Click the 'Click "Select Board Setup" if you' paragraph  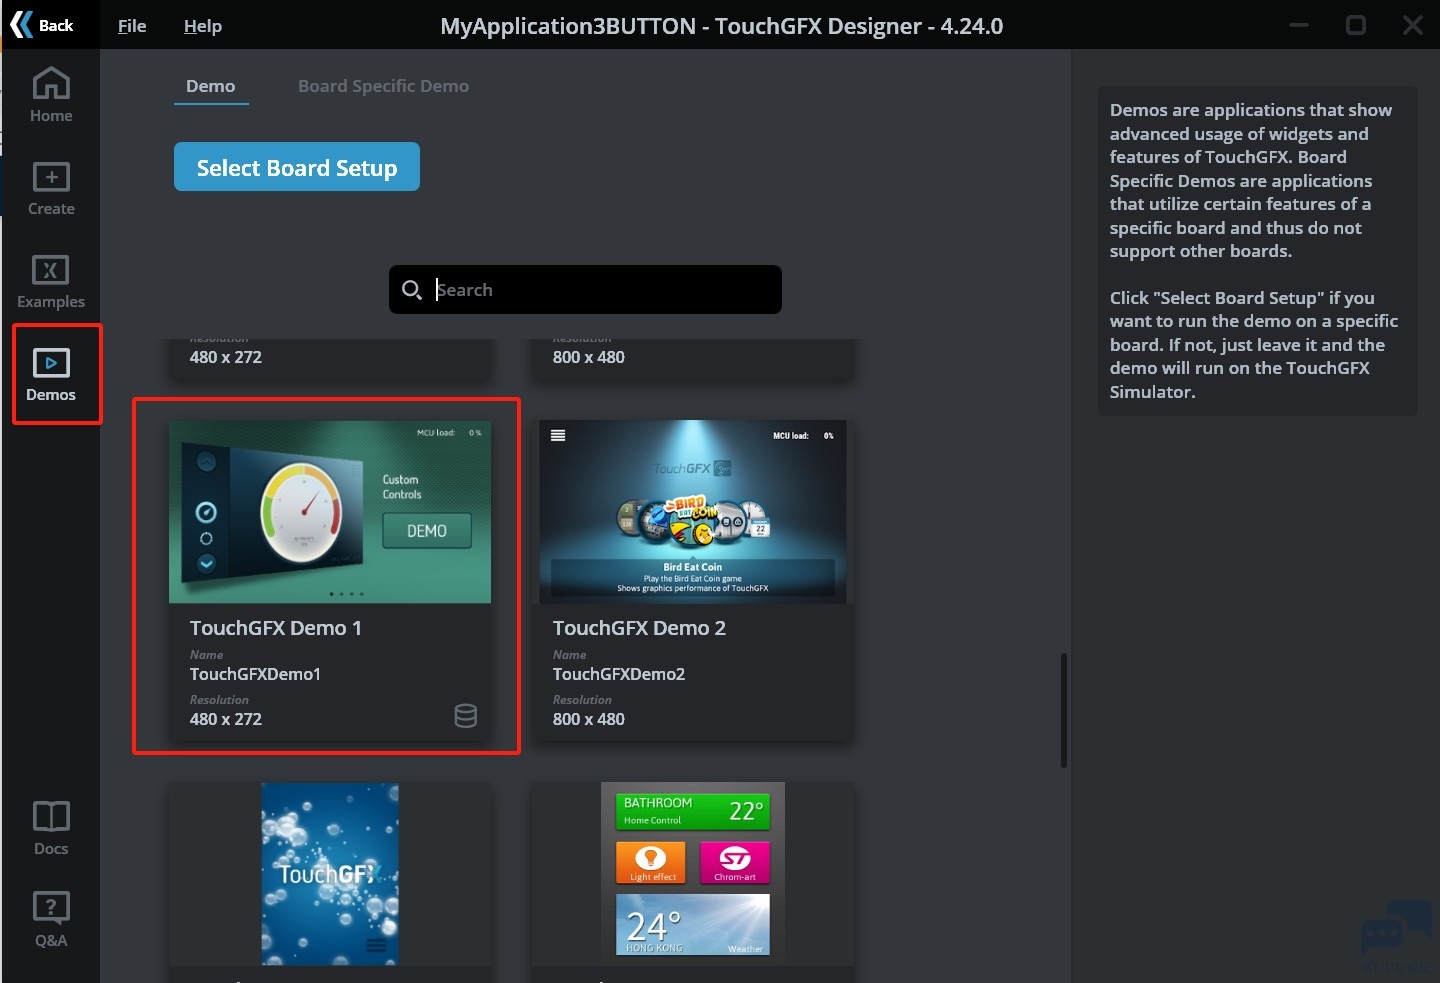tap(1254, 345)
